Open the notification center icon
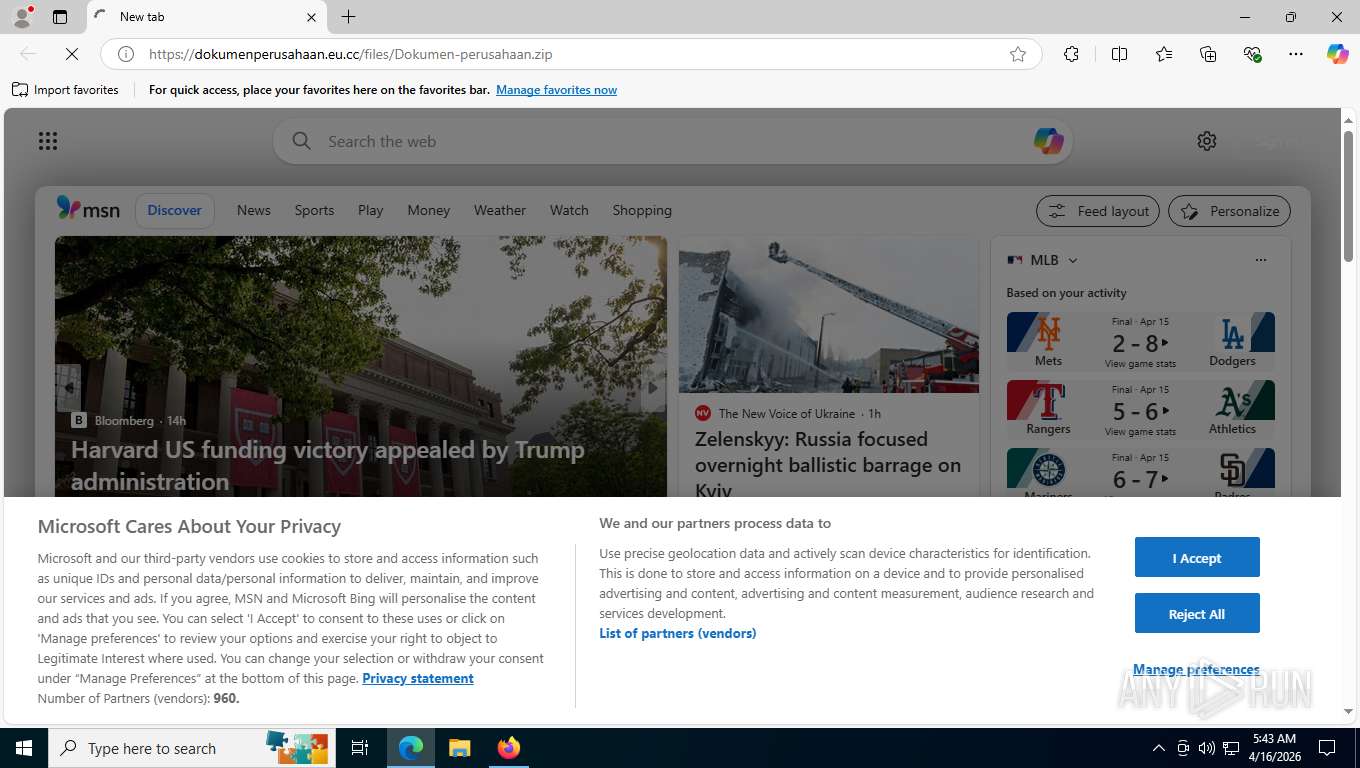The height and width of the screenshot is (768, 1360). click(x=1327, y=748)
